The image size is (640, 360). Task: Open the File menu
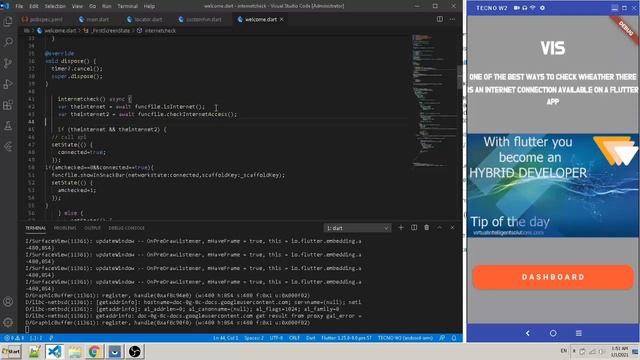pyautogui.click(x=19, y=6)
